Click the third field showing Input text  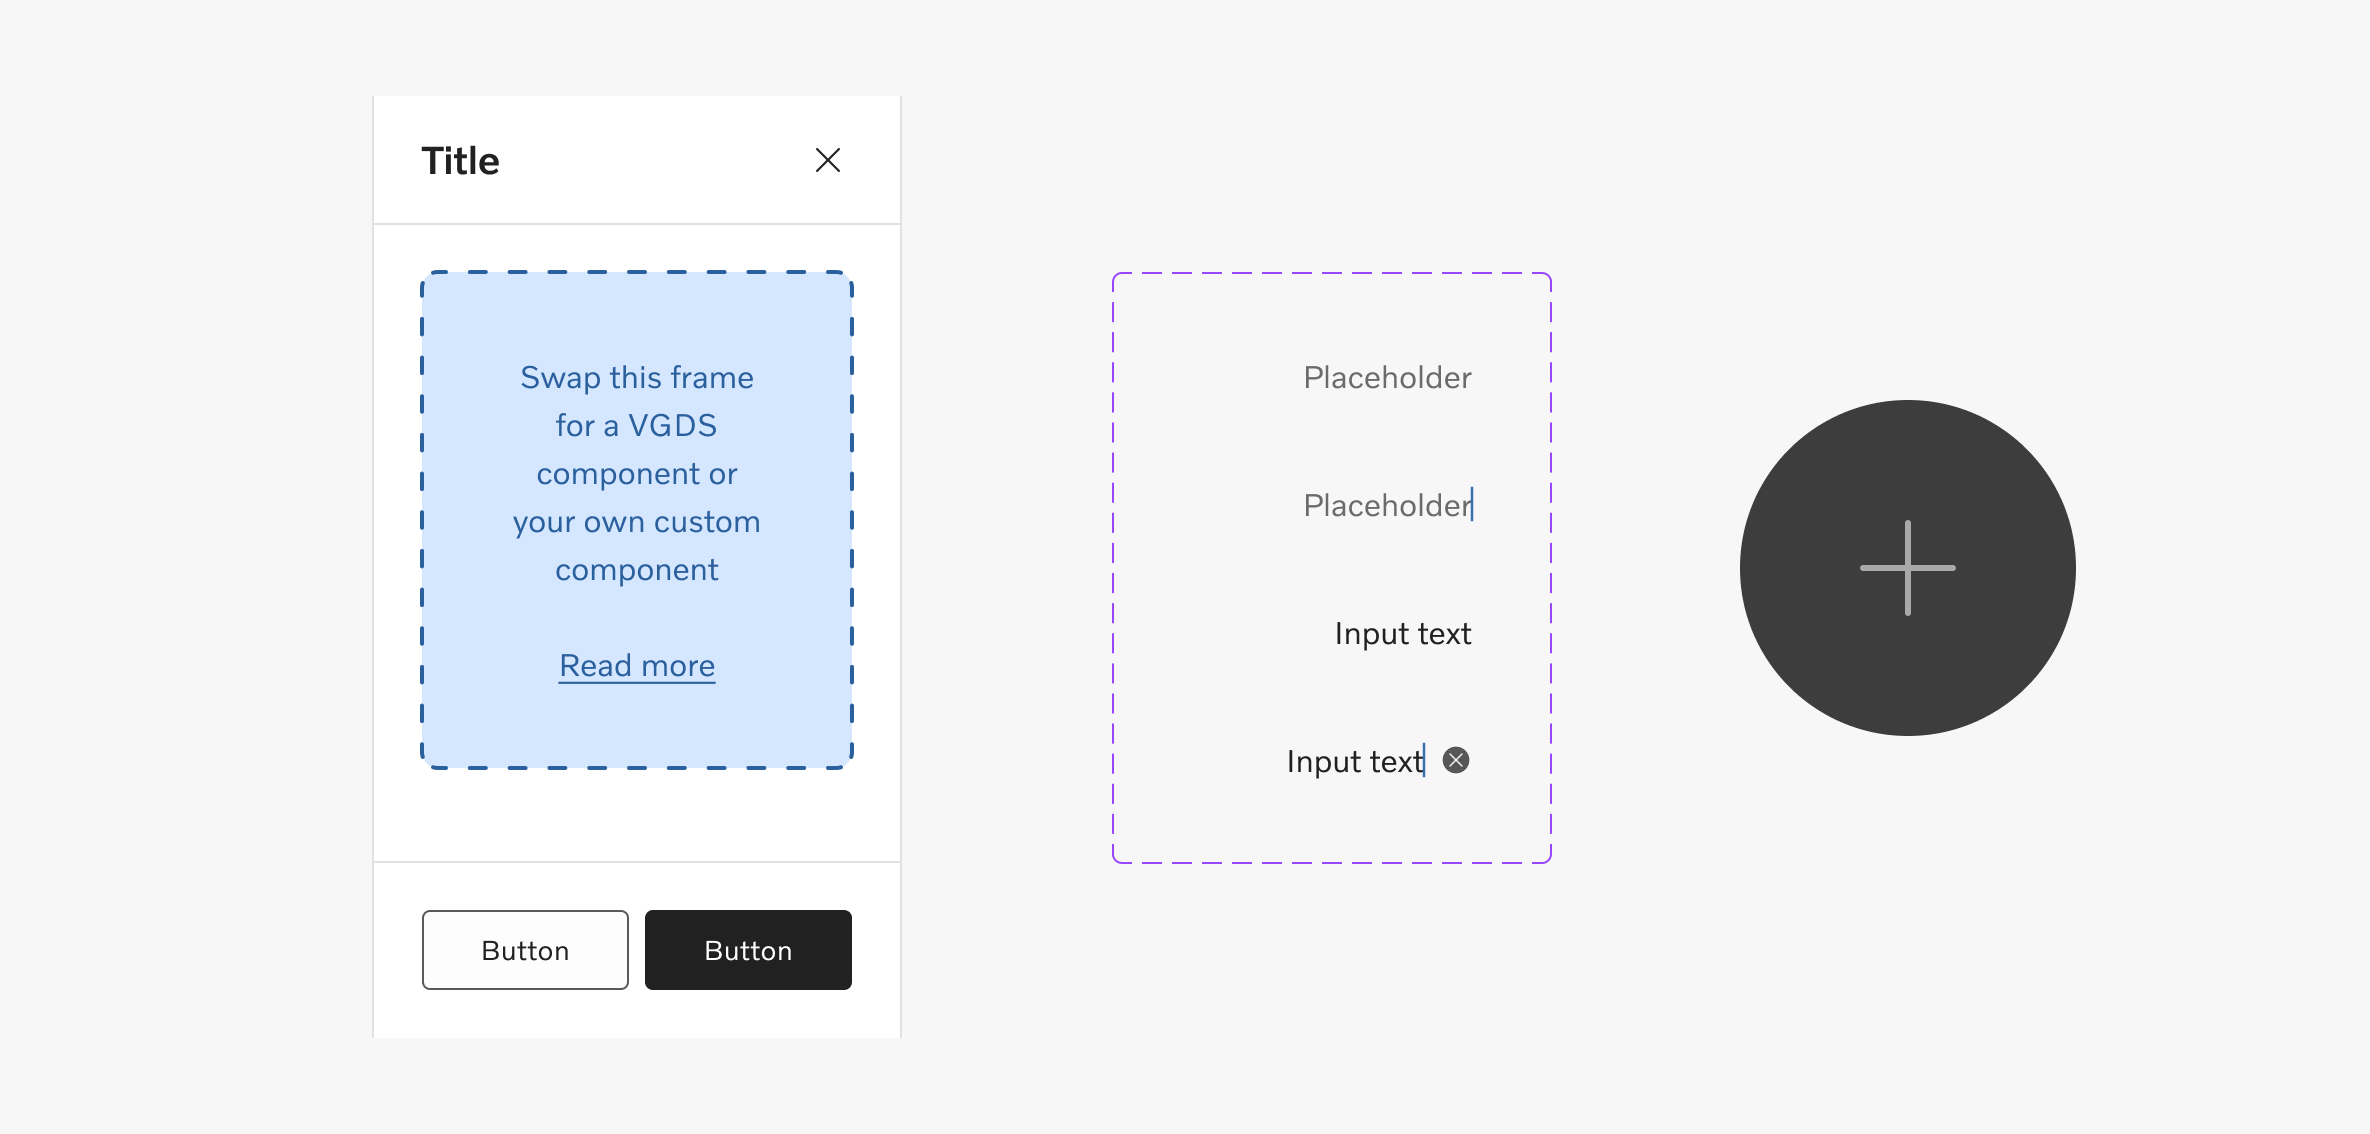(1401, 632)
